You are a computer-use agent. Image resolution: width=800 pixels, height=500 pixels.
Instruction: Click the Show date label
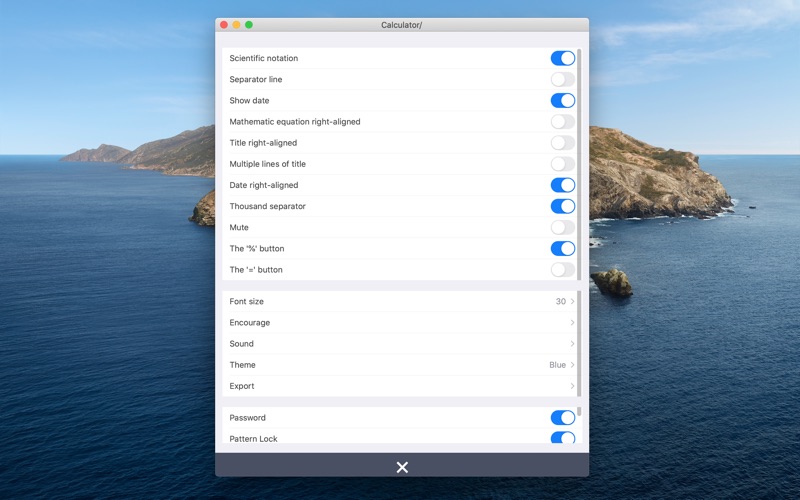pos(249,101)
